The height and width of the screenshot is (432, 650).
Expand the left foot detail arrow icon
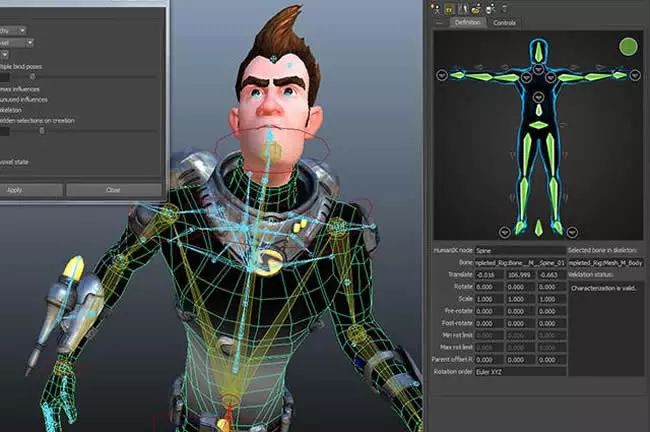click(x=506, y=231)
